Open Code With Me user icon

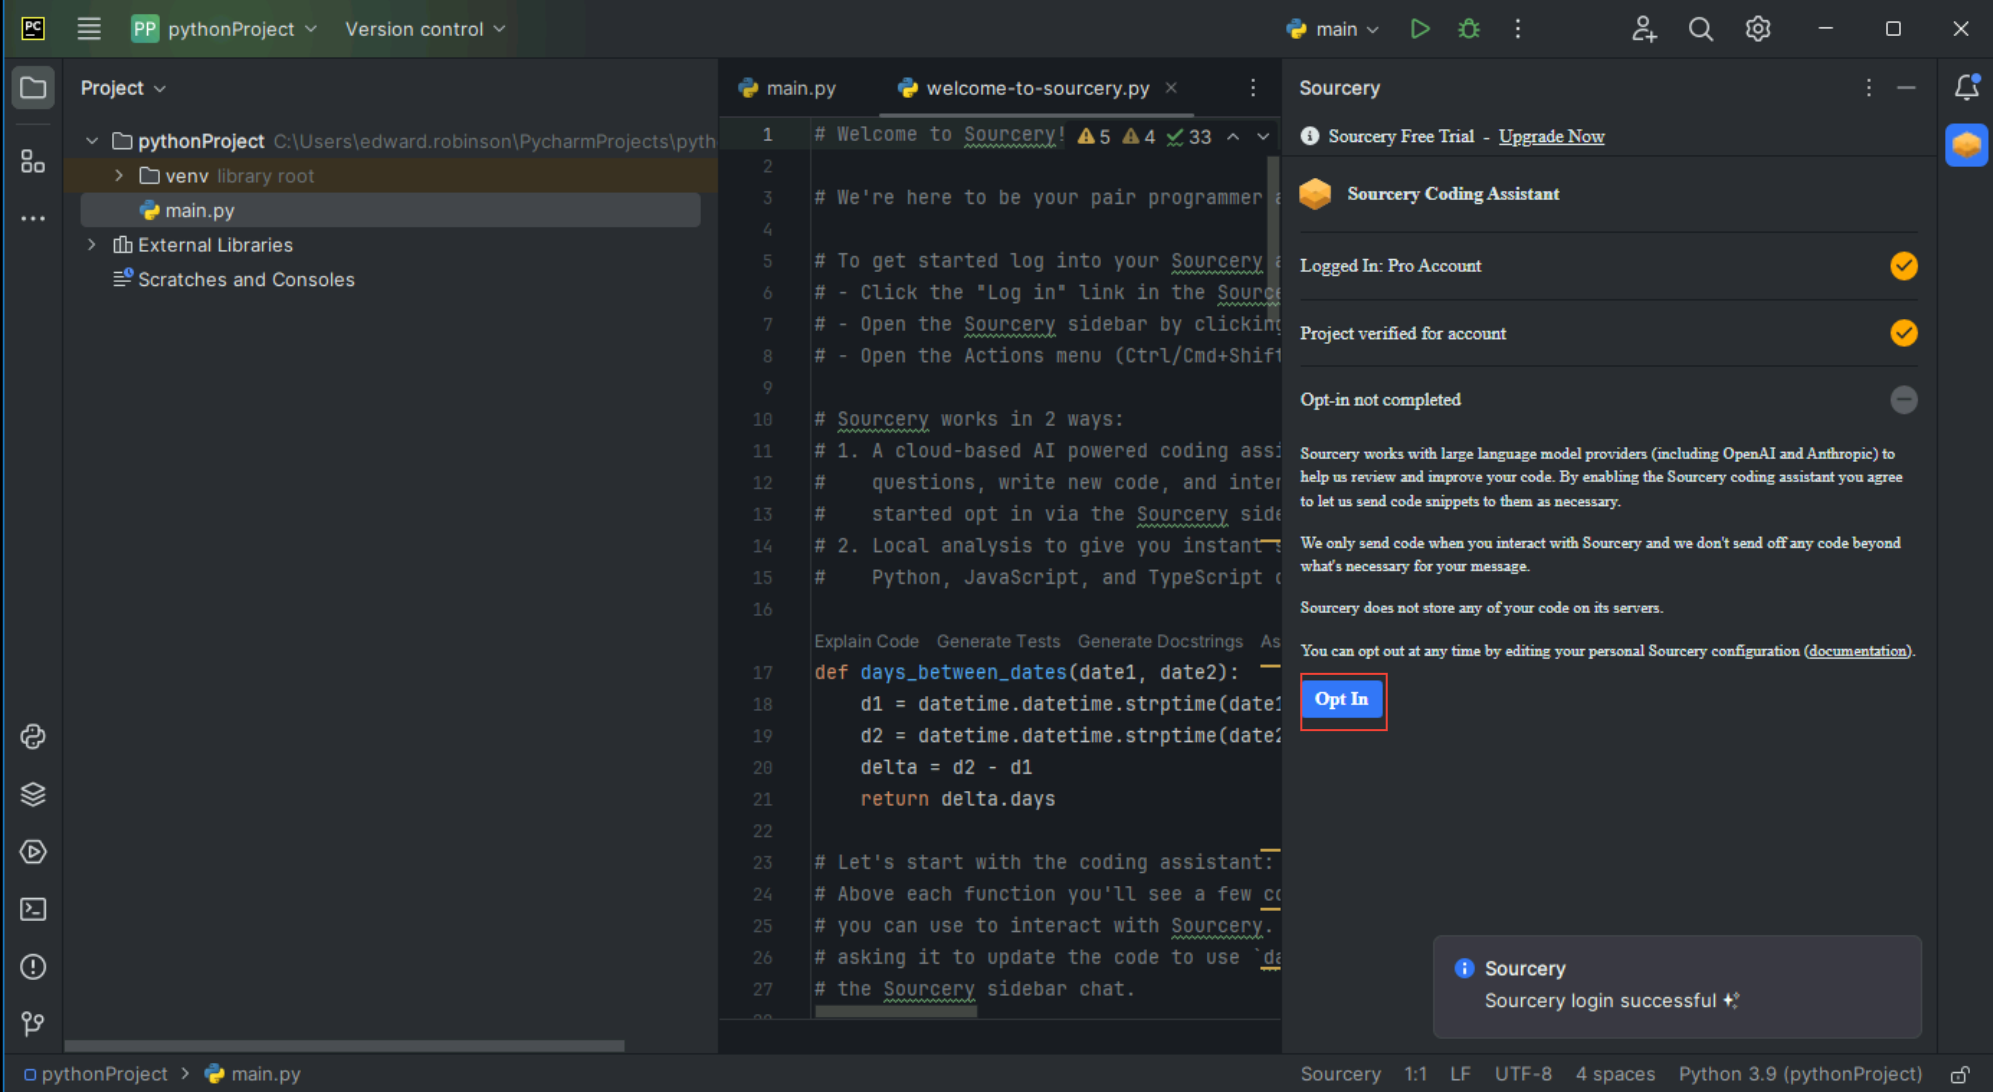pyautogui.click(x=1644, y=29)
